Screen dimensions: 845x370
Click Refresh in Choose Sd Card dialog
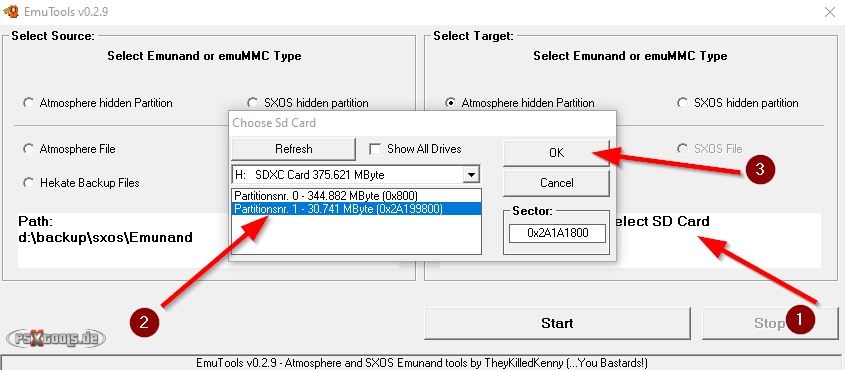293,149
